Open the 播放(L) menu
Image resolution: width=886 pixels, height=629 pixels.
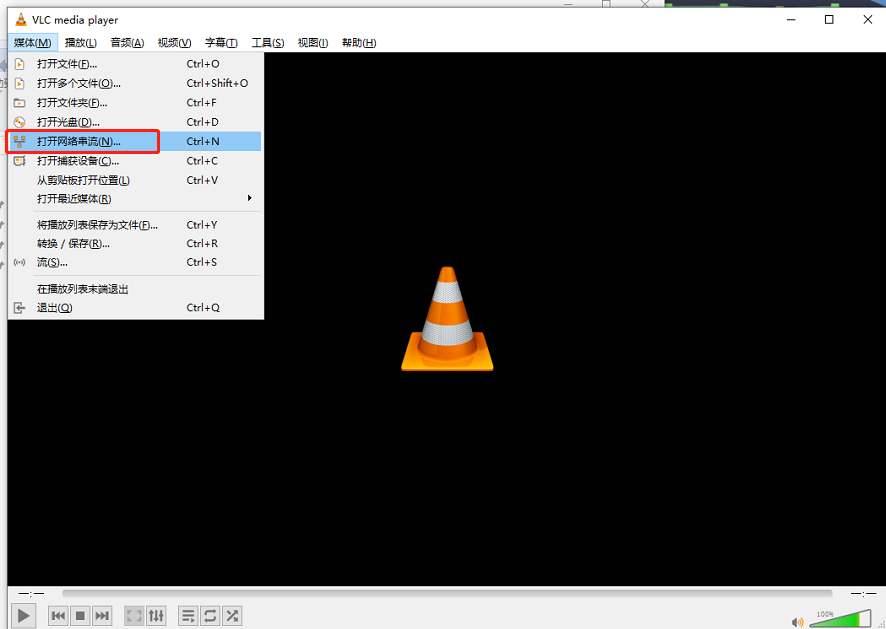81,42
